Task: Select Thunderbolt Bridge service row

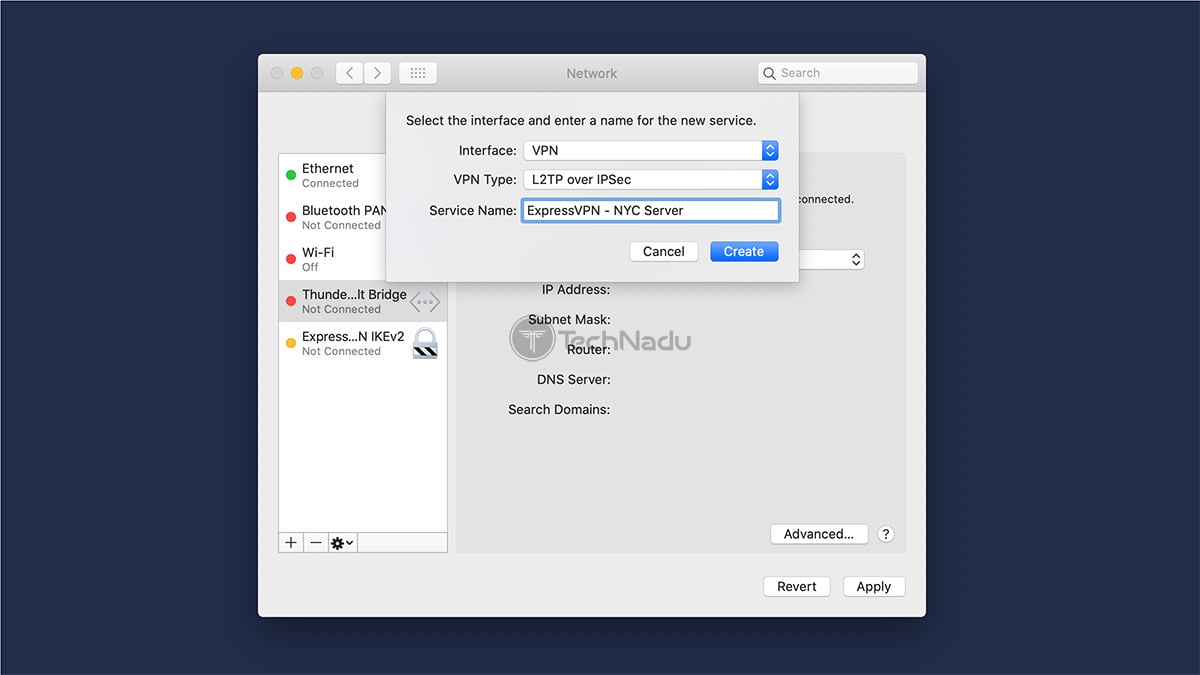Action: point(363,301)
